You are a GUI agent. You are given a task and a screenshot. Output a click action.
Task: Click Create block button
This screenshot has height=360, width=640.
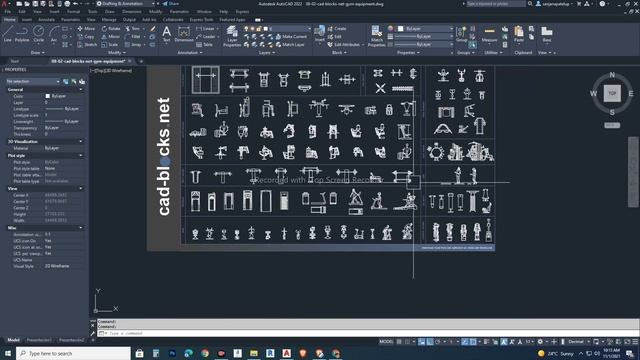click(x=337, y=29)
